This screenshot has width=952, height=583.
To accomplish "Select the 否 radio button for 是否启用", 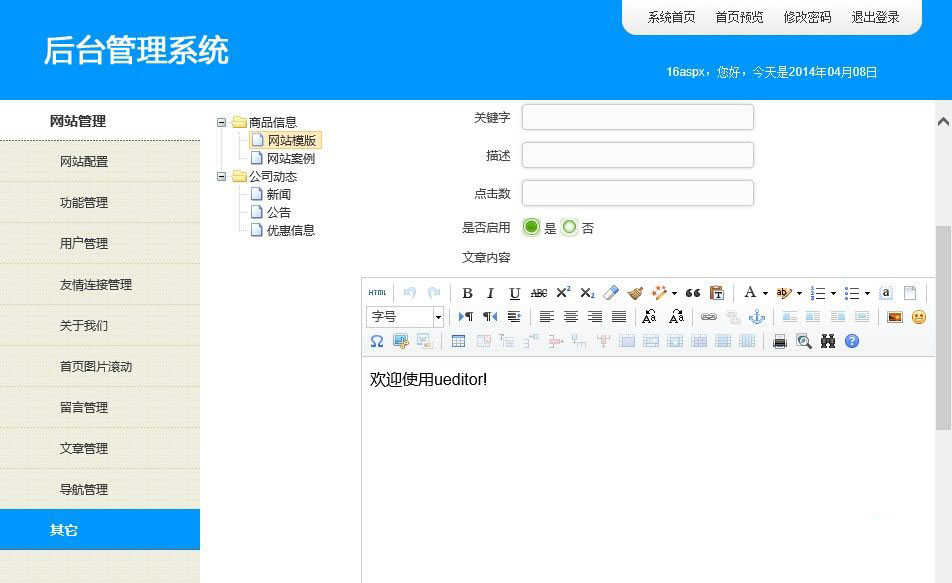I will click(569, 227).
